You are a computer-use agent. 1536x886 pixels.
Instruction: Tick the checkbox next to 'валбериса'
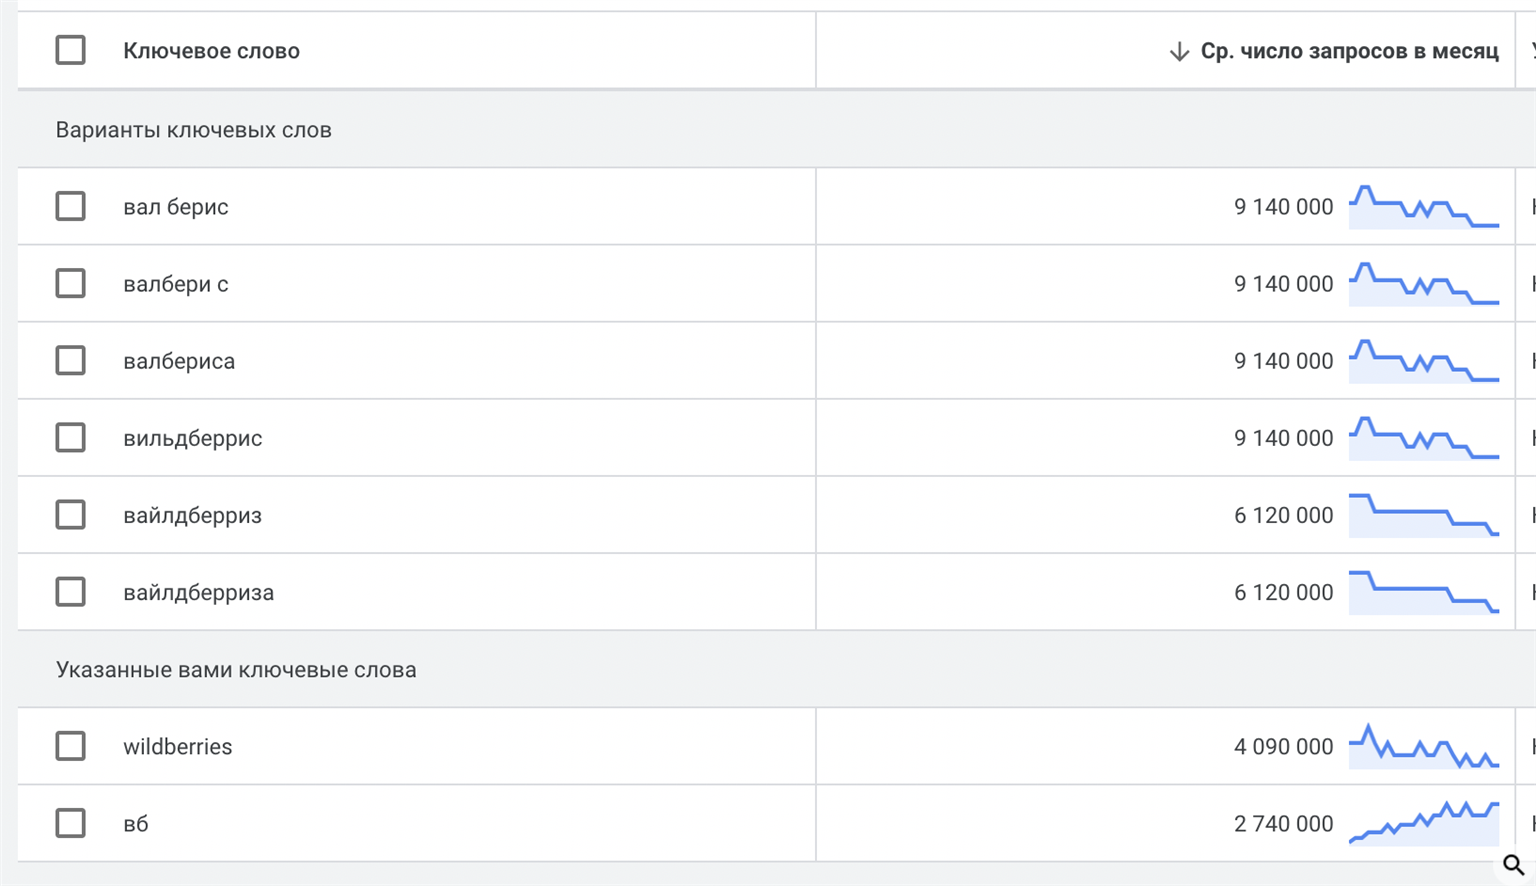pos(70,361)
